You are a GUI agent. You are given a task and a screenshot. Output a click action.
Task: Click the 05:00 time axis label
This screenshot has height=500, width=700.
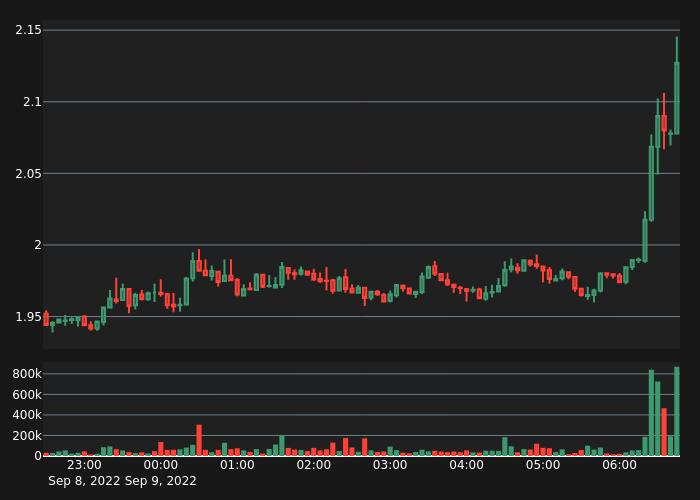click(x=543, y=465)
